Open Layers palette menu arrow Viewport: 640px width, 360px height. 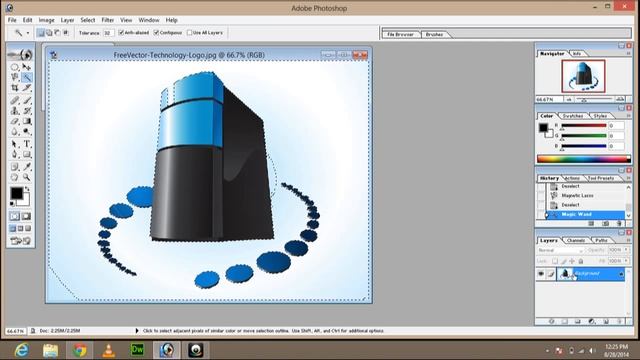(629, 240)
